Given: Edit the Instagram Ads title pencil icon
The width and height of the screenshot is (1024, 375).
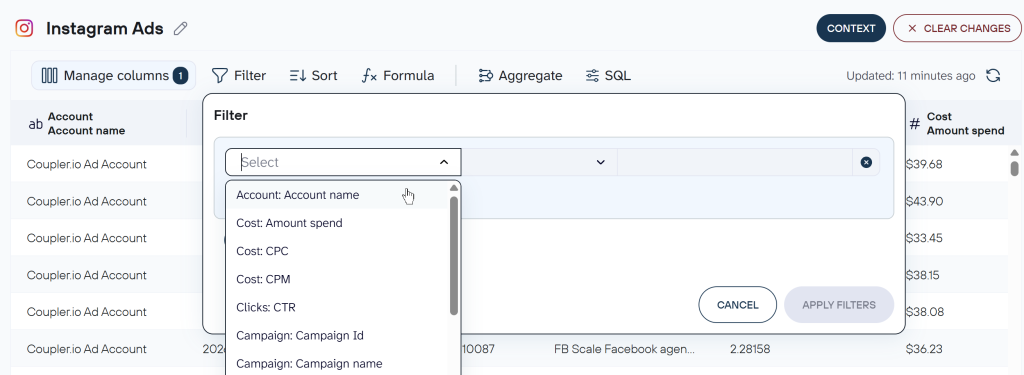Looking at the screenshot, I should pos(181,29).
